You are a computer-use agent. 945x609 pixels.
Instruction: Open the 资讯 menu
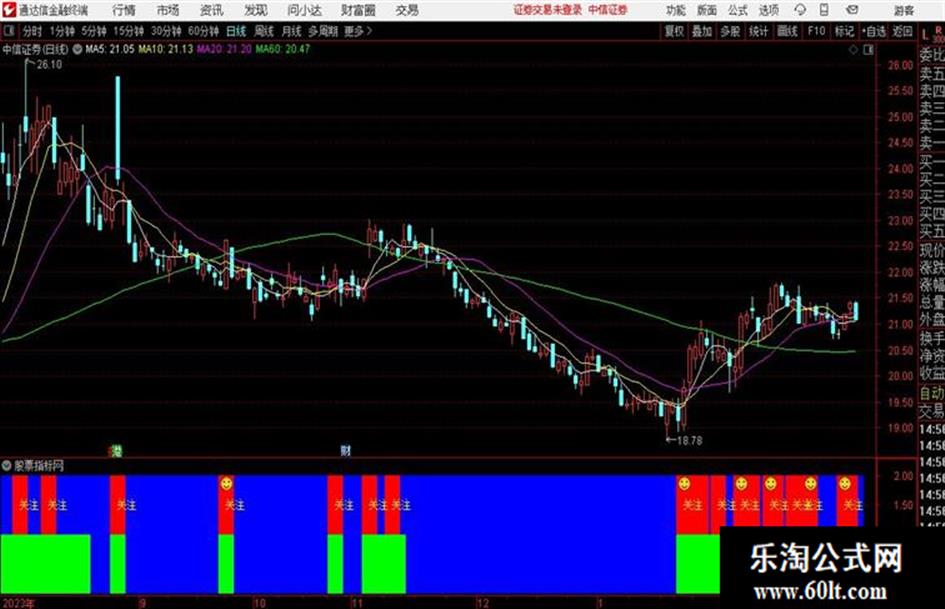click(x=211, y=10)
